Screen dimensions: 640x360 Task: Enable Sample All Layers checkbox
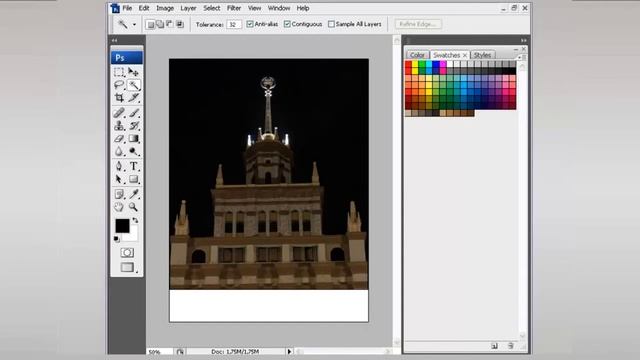[331, 24]
